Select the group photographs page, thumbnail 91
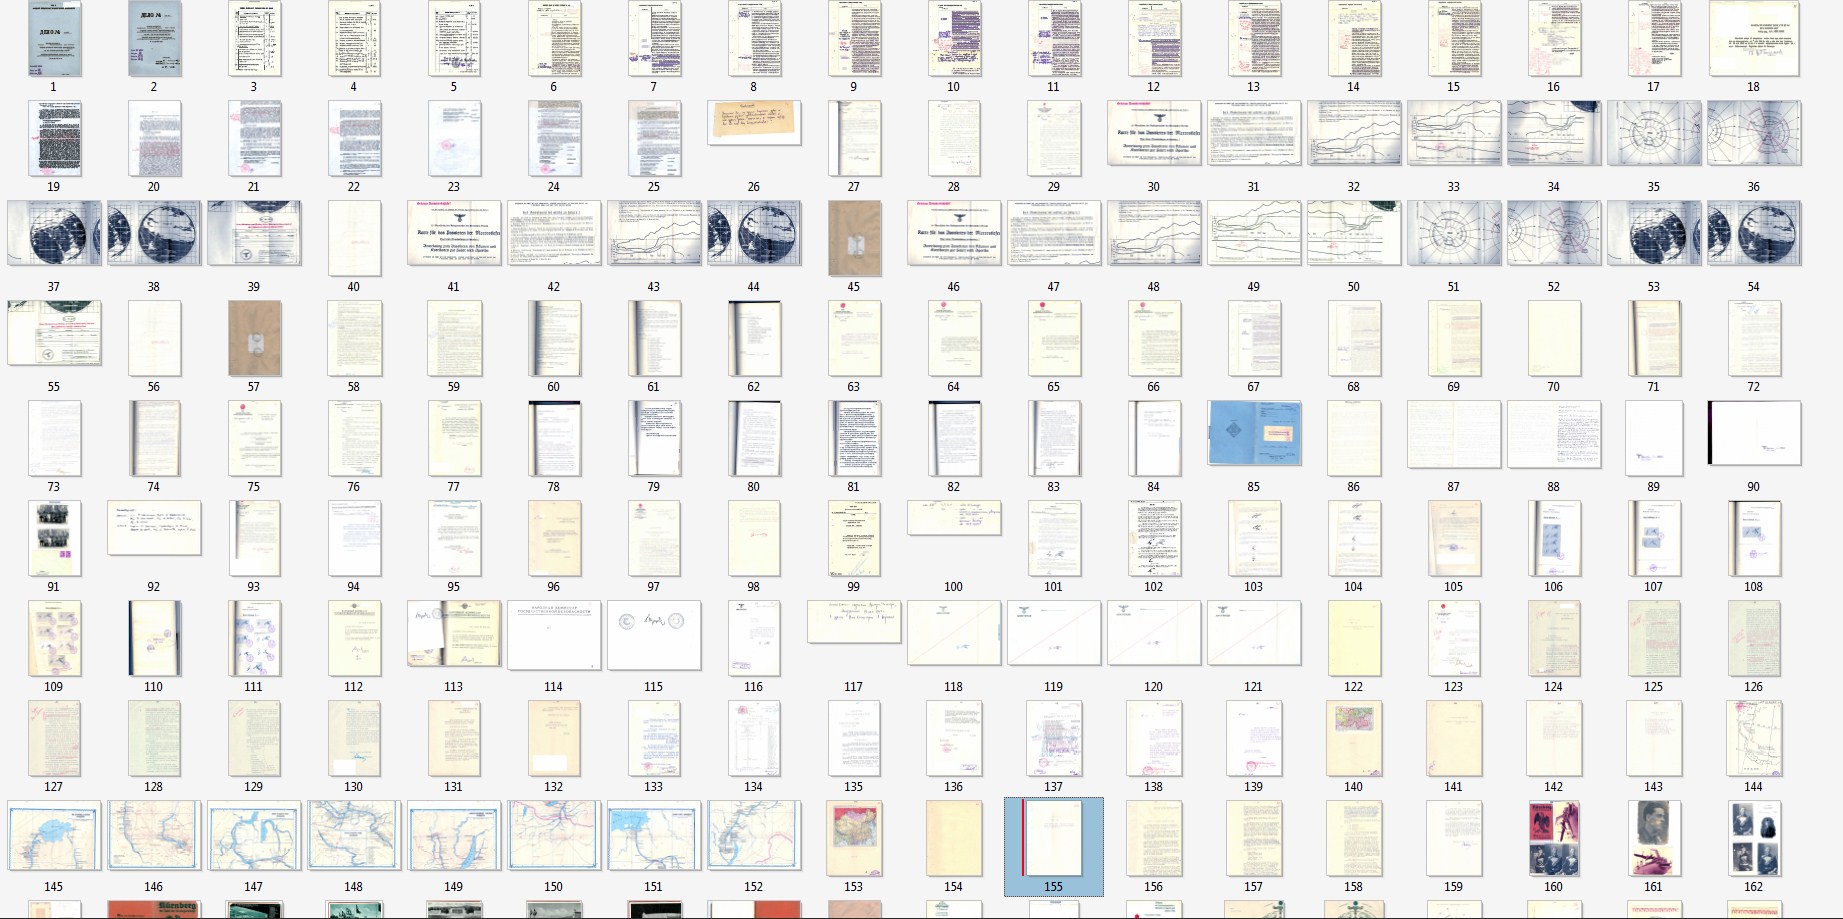 (x=54, y=538)
